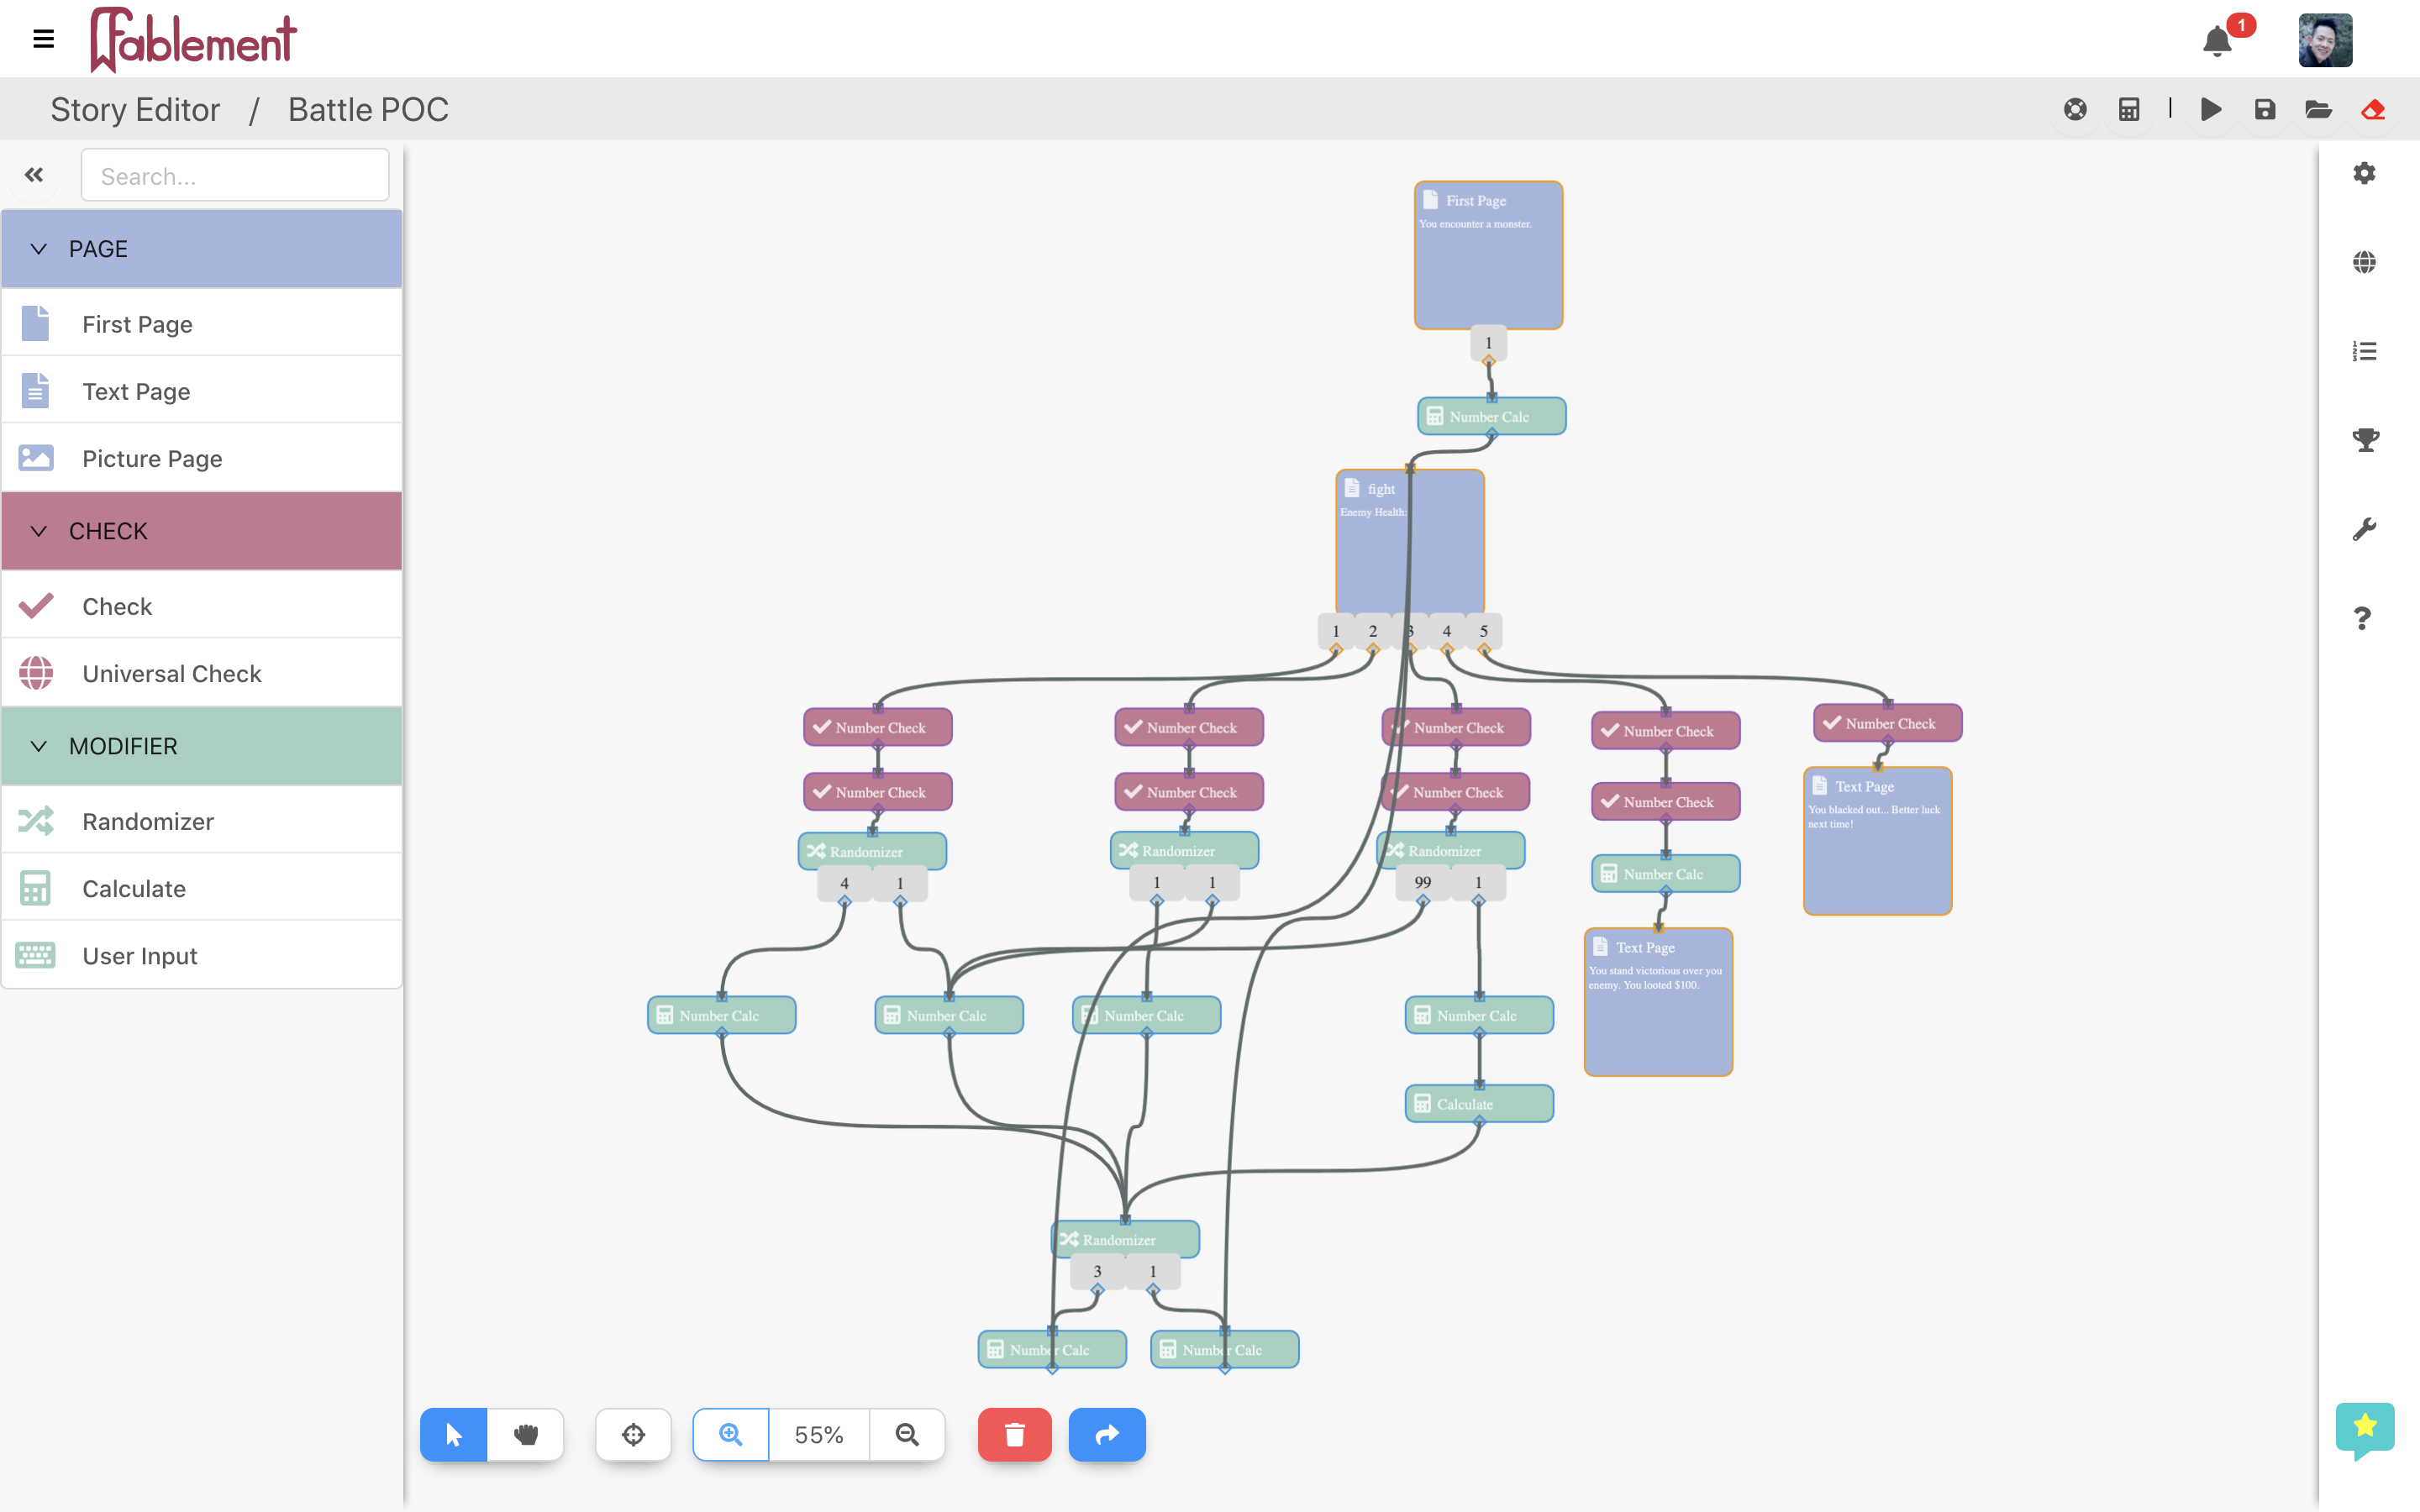Click the zoom in magnifier button
2420x1512 pixels.
pos(731,1434)
